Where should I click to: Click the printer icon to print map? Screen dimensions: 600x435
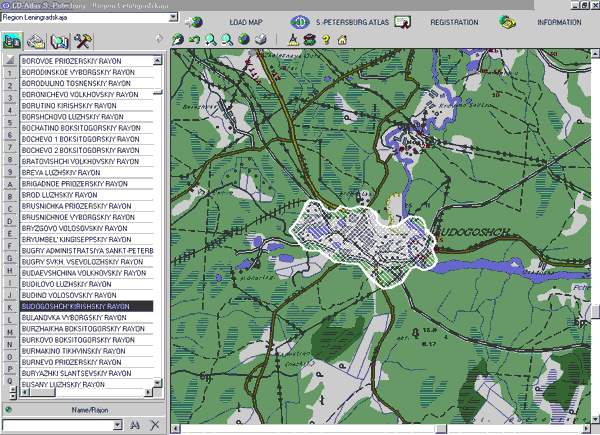coord(261,39)
